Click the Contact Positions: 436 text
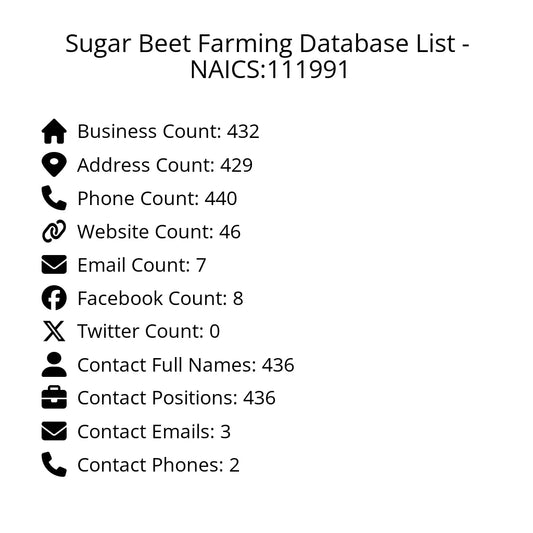 pos(176,398)
